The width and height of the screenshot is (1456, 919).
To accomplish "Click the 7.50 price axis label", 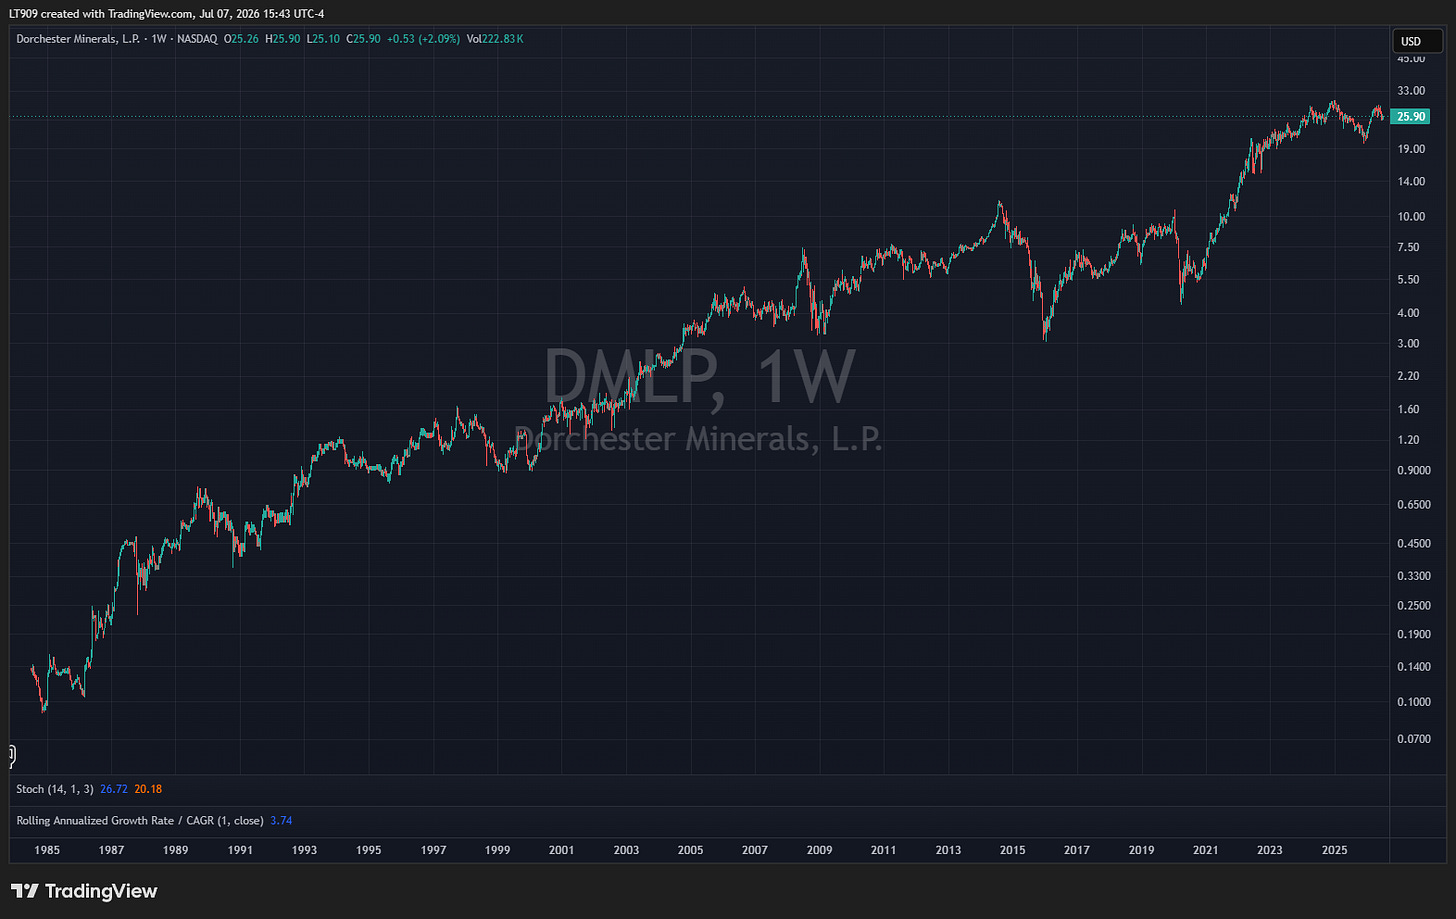I will 1408,247.
